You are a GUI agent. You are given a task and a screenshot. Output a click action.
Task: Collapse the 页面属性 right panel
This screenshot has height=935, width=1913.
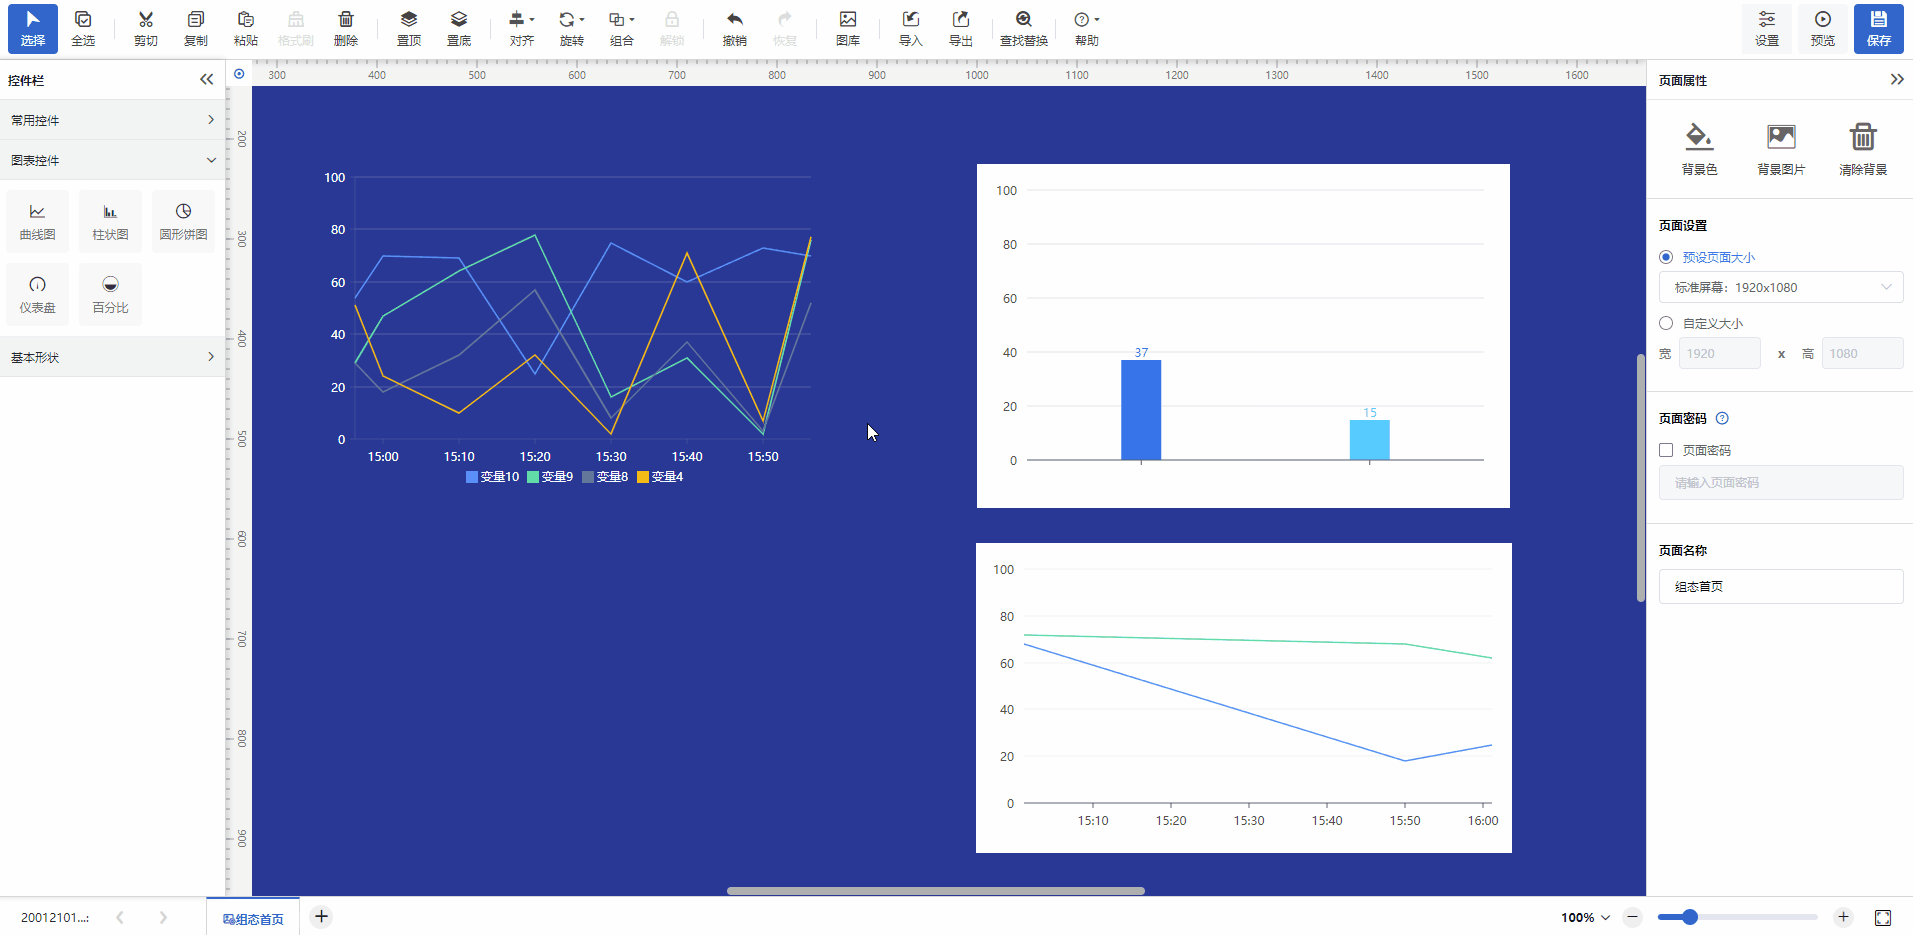pyautogui.click(x=1897, y=79)
